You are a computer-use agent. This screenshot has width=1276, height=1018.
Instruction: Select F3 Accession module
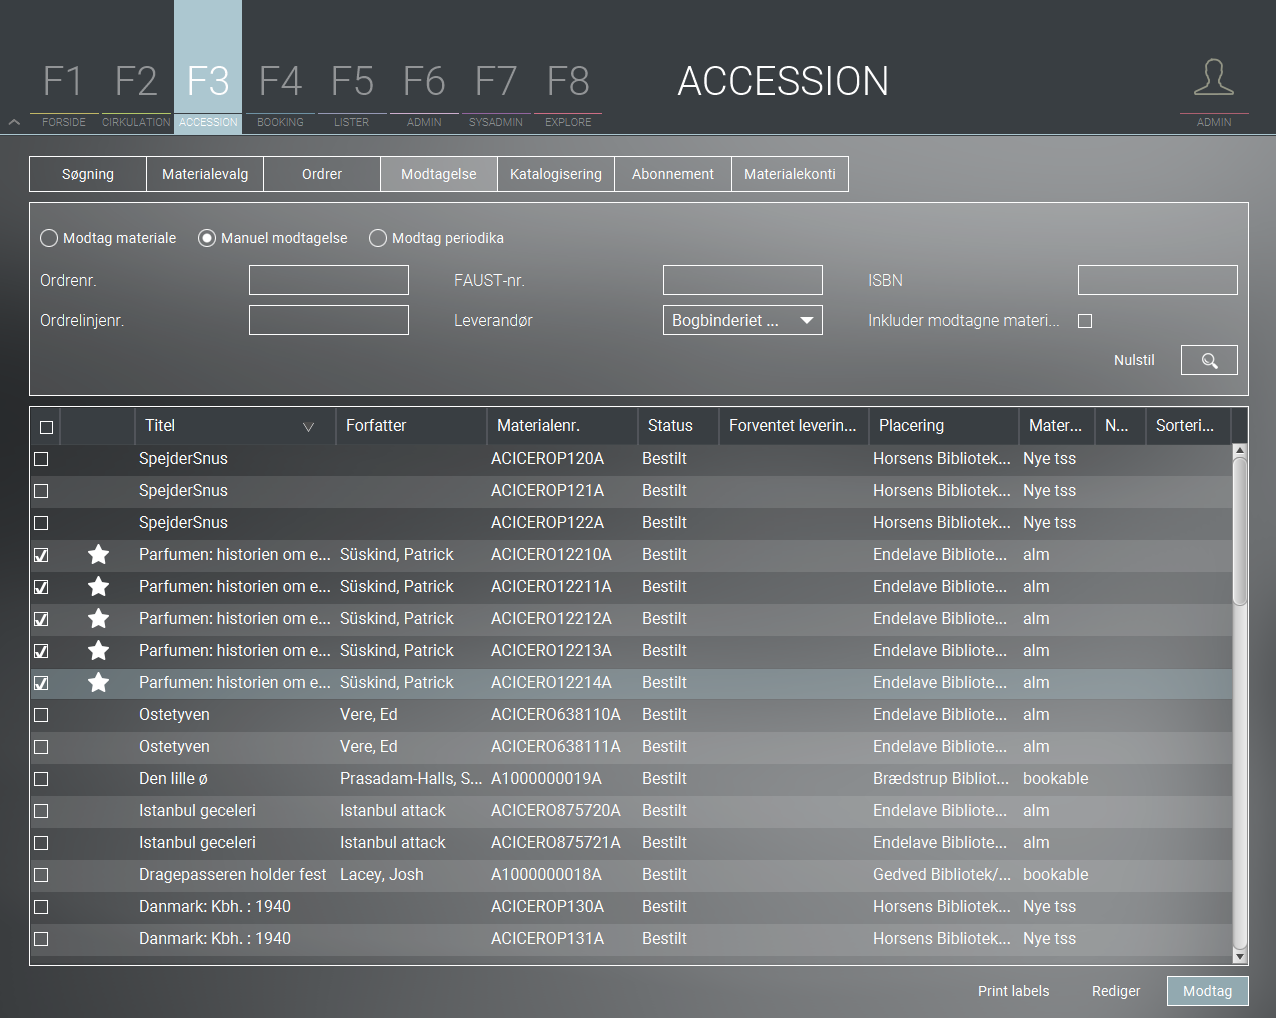(208, 67)
